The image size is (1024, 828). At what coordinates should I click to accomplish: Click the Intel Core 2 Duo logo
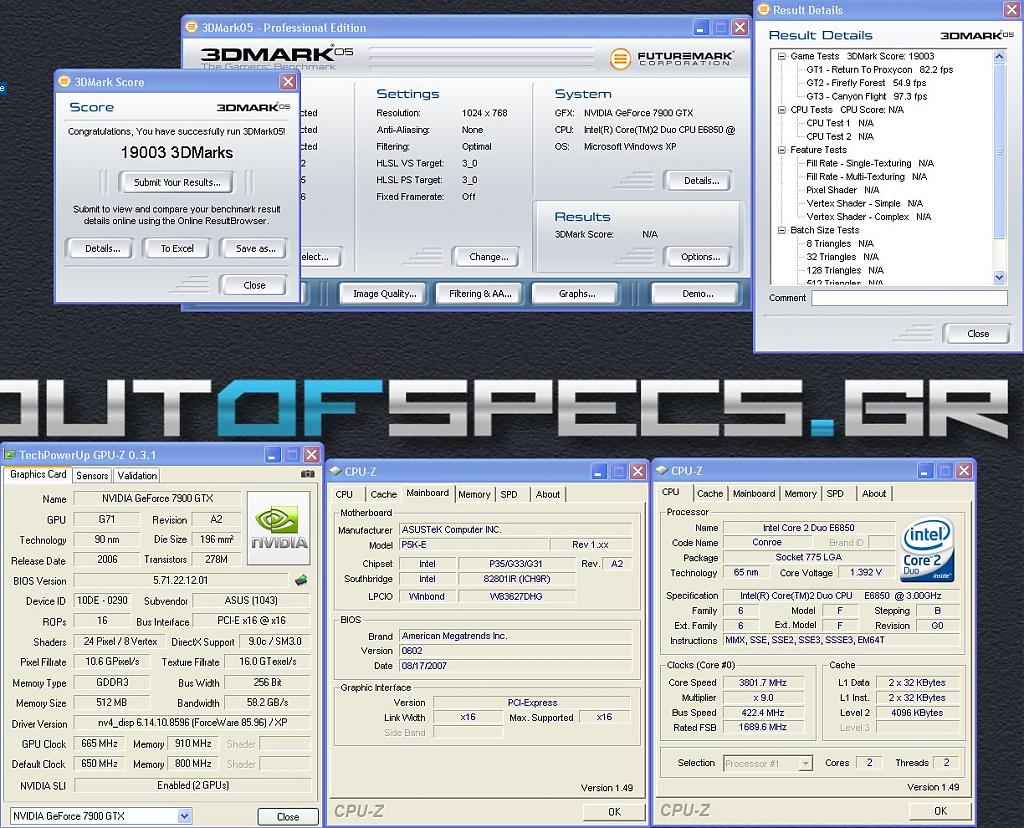(927, 550)
